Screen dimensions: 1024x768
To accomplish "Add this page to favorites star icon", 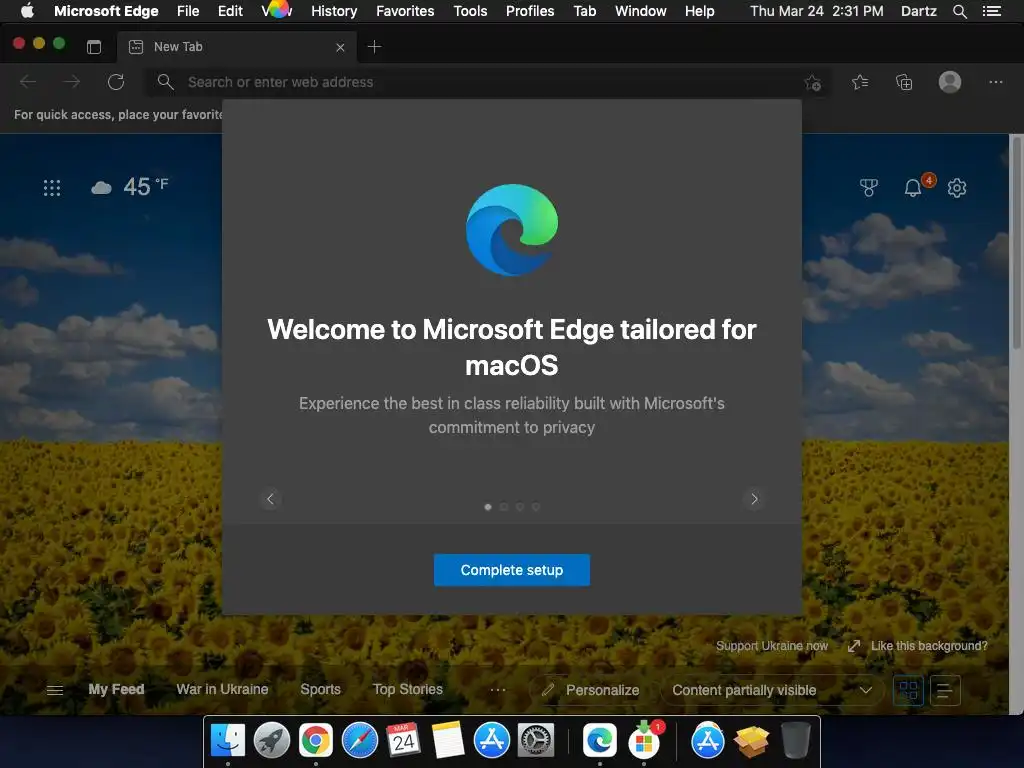I will pos(813,82).
